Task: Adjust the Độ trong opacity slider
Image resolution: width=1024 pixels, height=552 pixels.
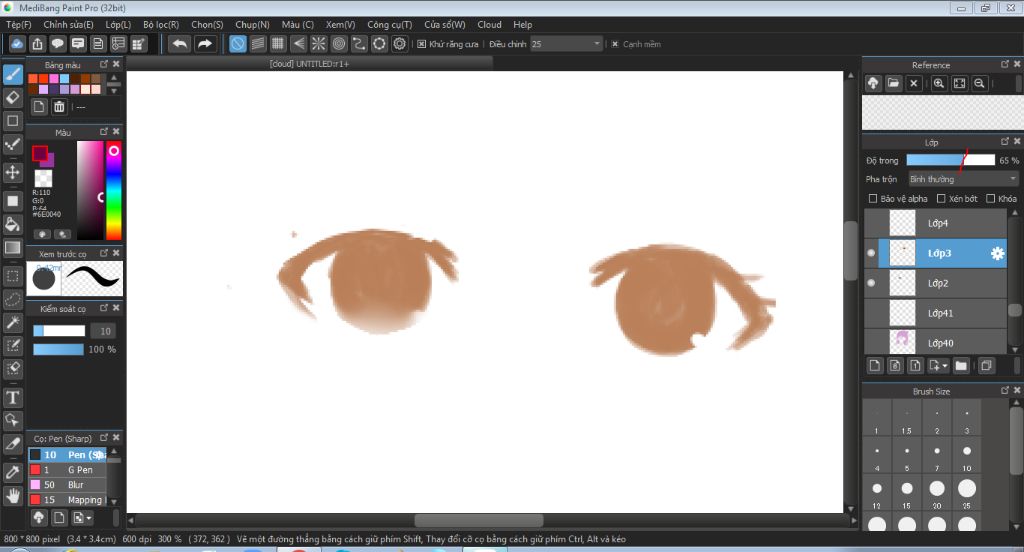Action: (950, 160)
